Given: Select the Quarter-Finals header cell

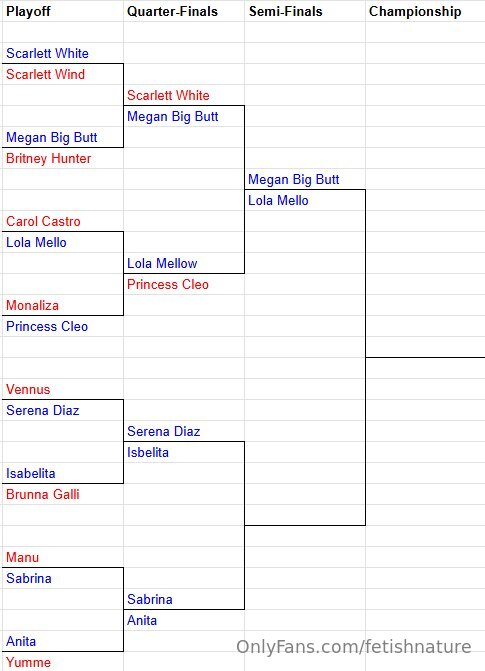Looking at the screenshot, I should [x=184, y=11].
